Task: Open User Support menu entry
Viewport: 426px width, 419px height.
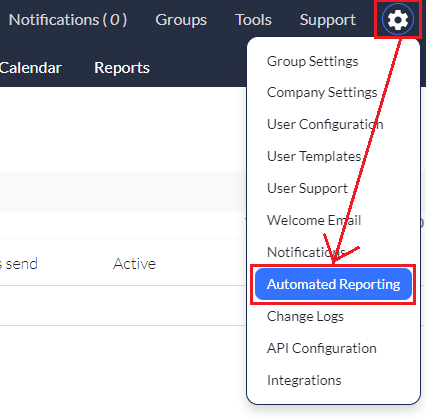Action: (307, 188)
